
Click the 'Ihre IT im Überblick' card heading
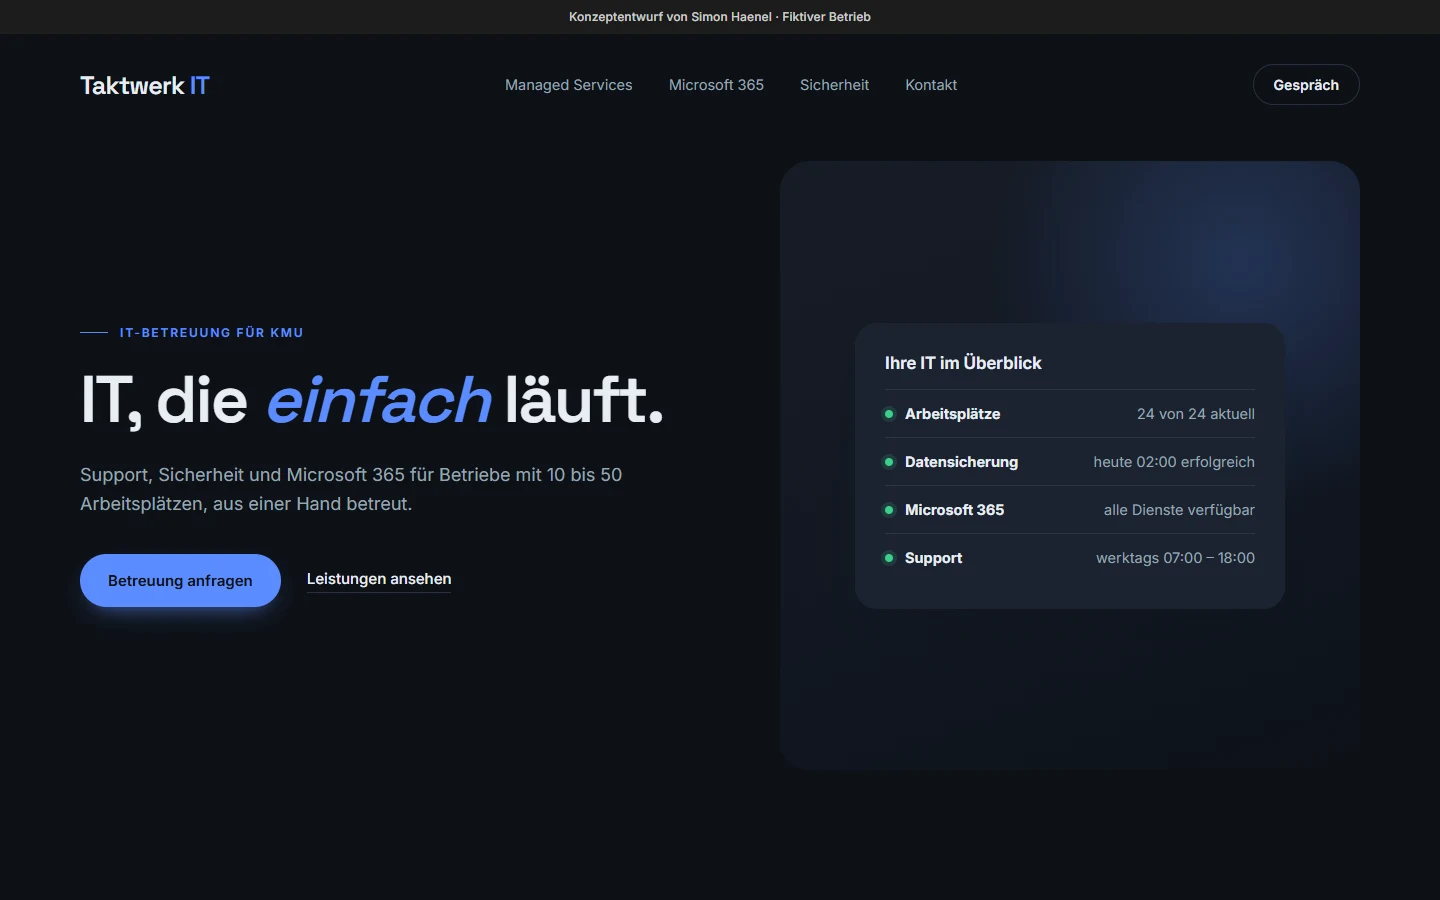click(x=963, y=363)
